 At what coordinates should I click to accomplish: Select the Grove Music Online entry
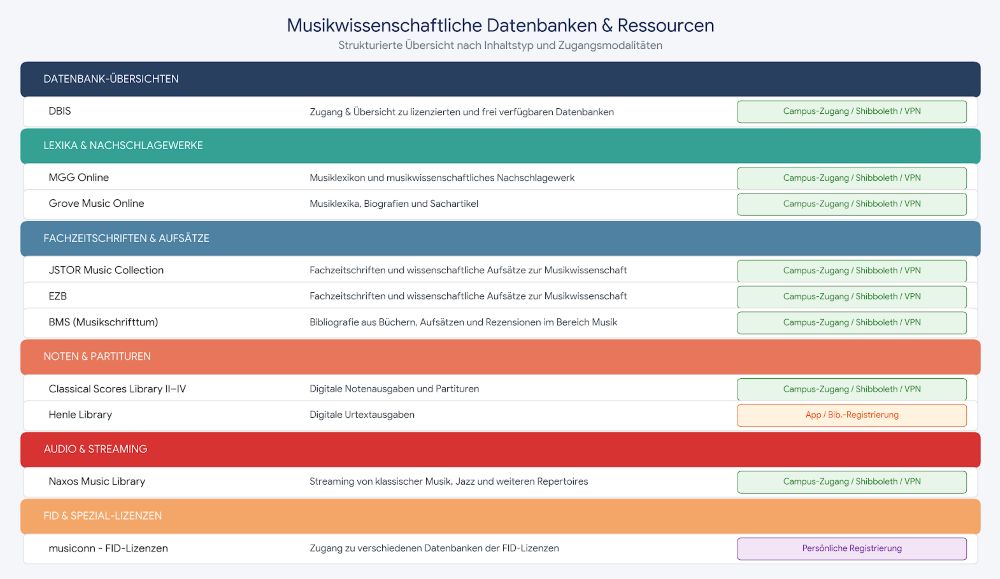[x=96, y=203]
